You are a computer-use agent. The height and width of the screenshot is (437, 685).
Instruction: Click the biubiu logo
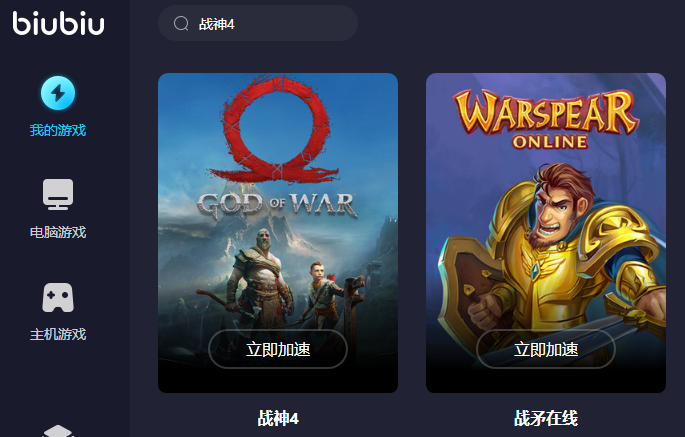click(58, 23)
